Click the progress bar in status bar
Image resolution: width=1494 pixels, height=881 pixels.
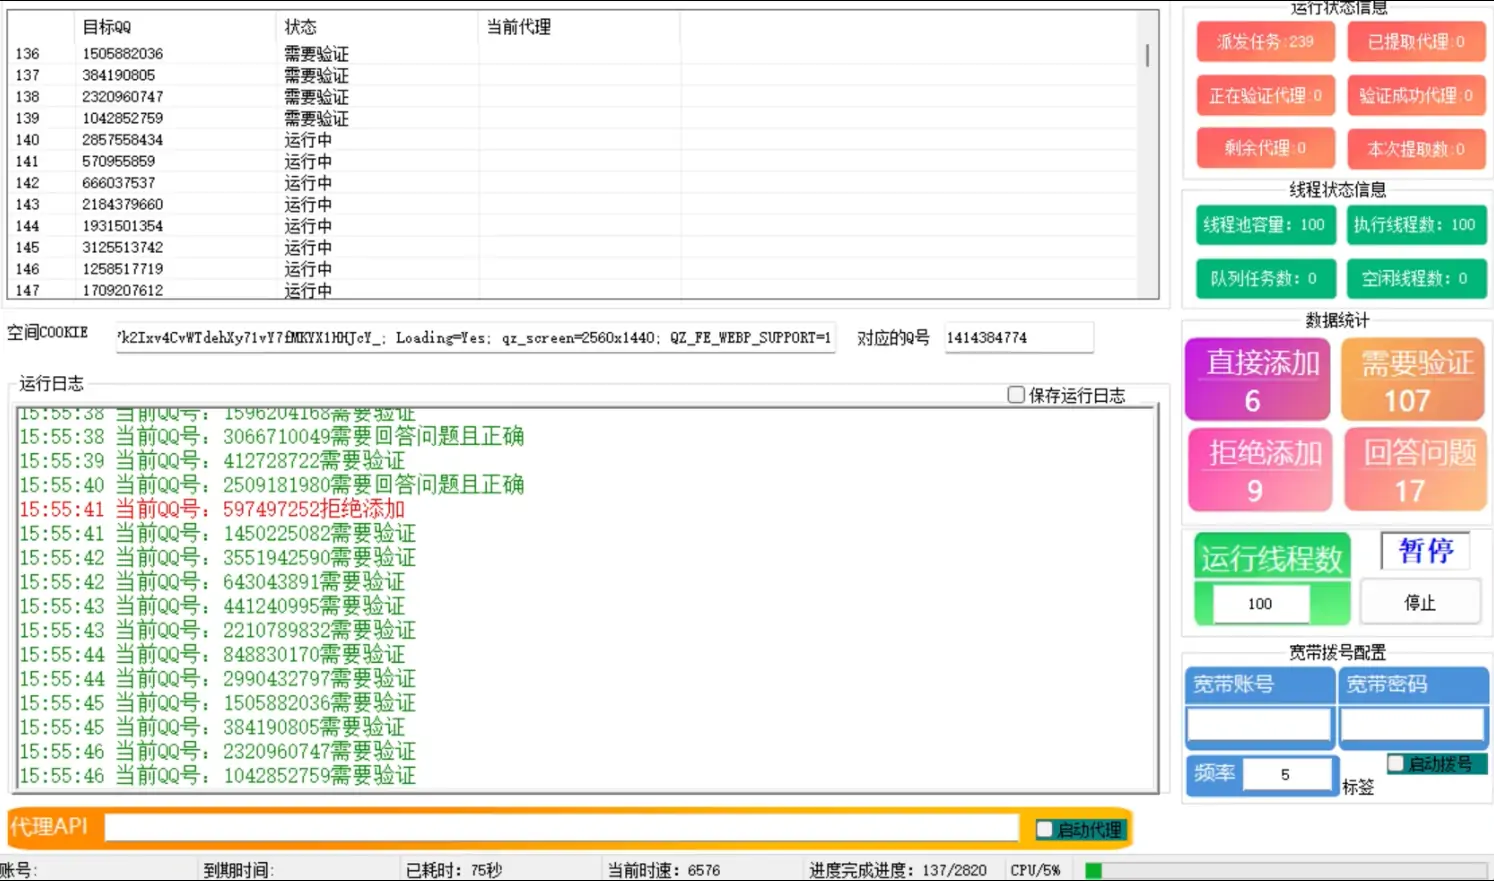click(x=1286, y=870)
